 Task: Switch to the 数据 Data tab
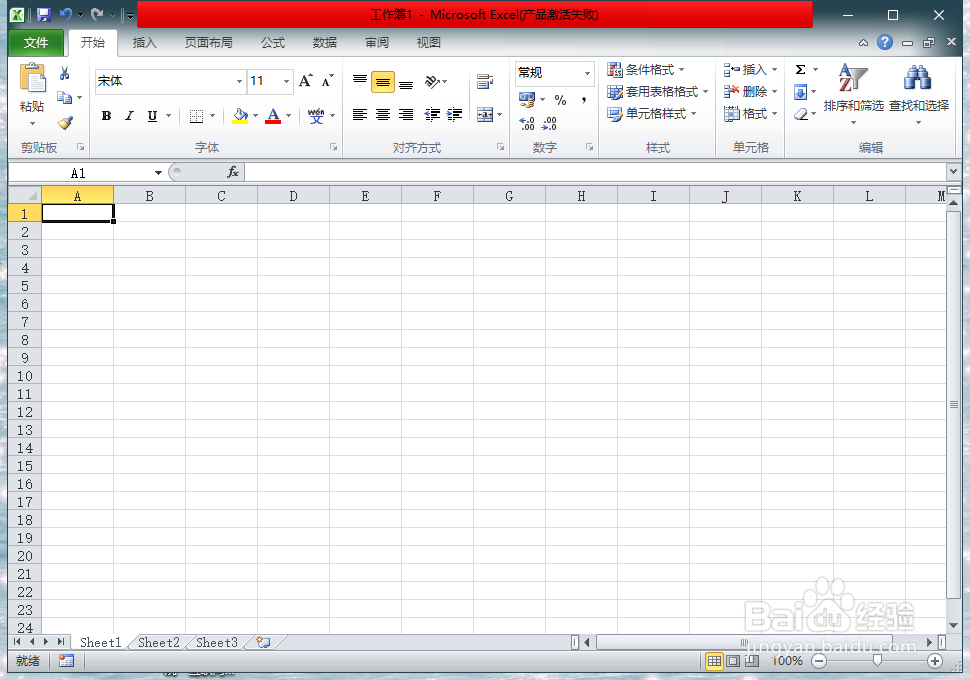(325, 43)
